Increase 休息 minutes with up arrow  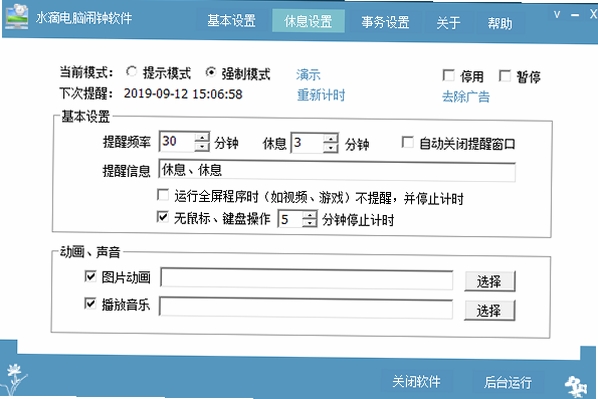pyautogui.click(x=331, y=138)
